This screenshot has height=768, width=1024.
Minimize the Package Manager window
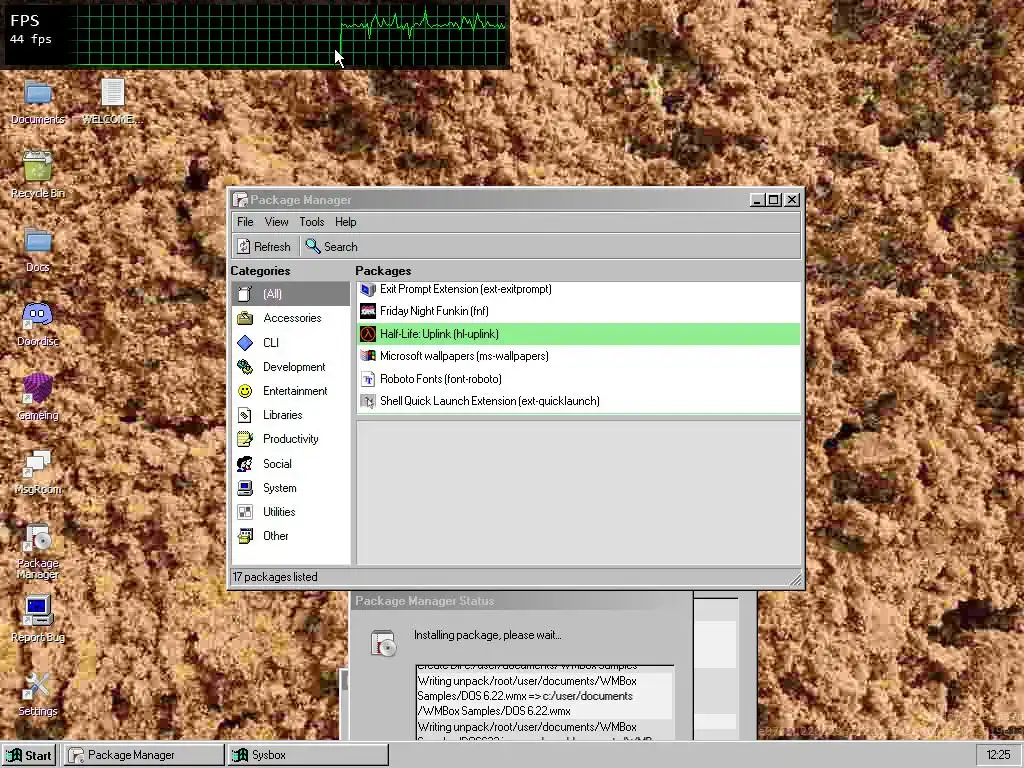coord(758,200)
